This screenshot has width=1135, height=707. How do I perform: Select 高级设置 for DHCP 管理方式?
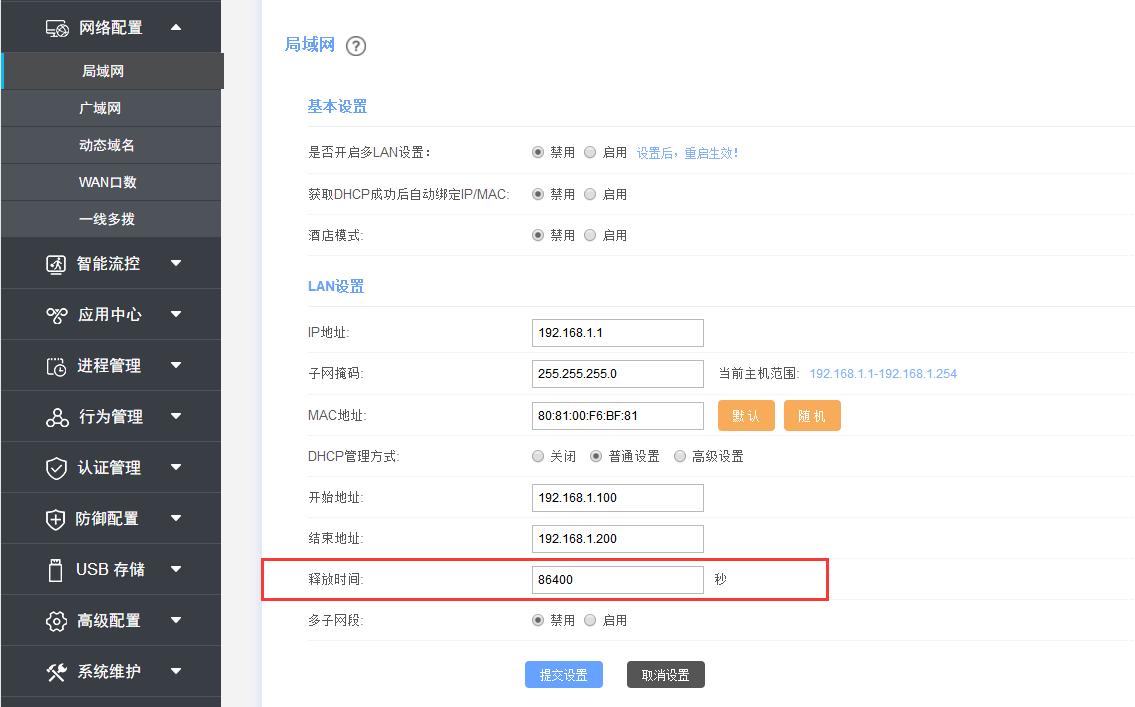(x=683, y=455)
